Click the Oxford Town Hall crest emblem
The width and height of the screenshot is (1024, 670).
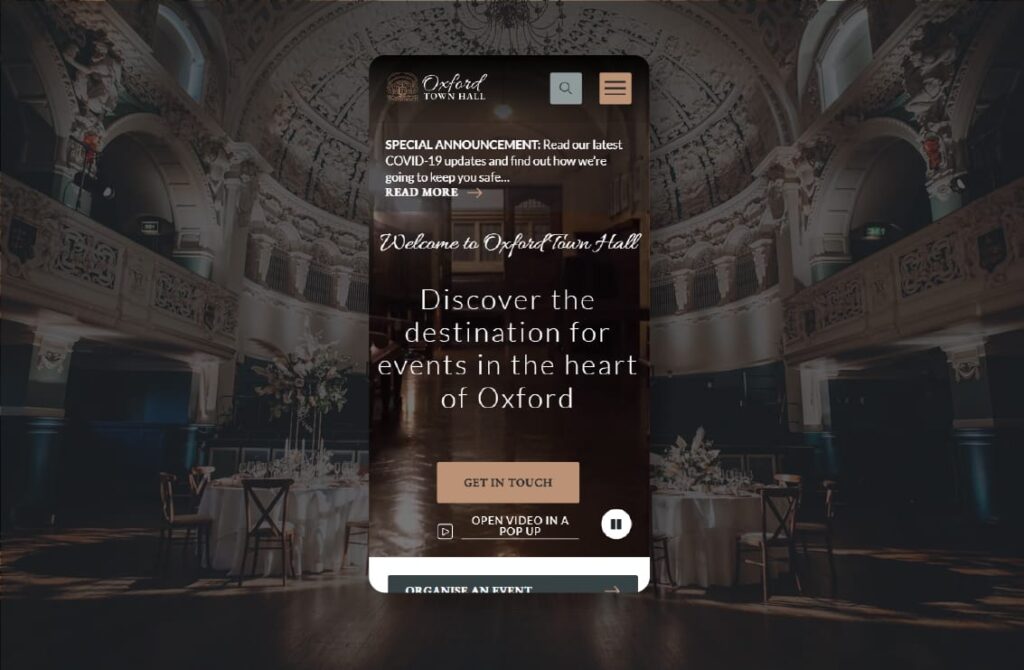[x=402, y=87]
